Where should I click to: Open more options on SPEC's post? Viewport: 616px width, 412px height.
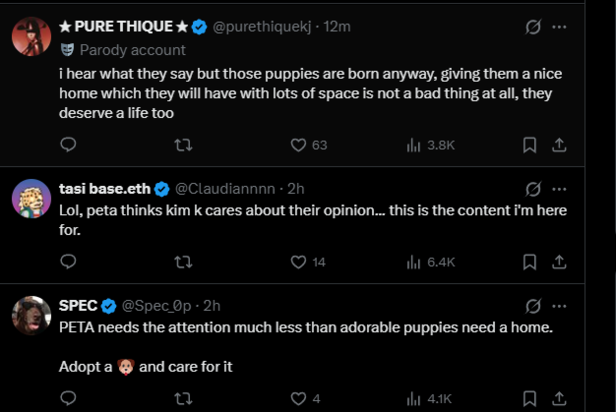(560, 305)
